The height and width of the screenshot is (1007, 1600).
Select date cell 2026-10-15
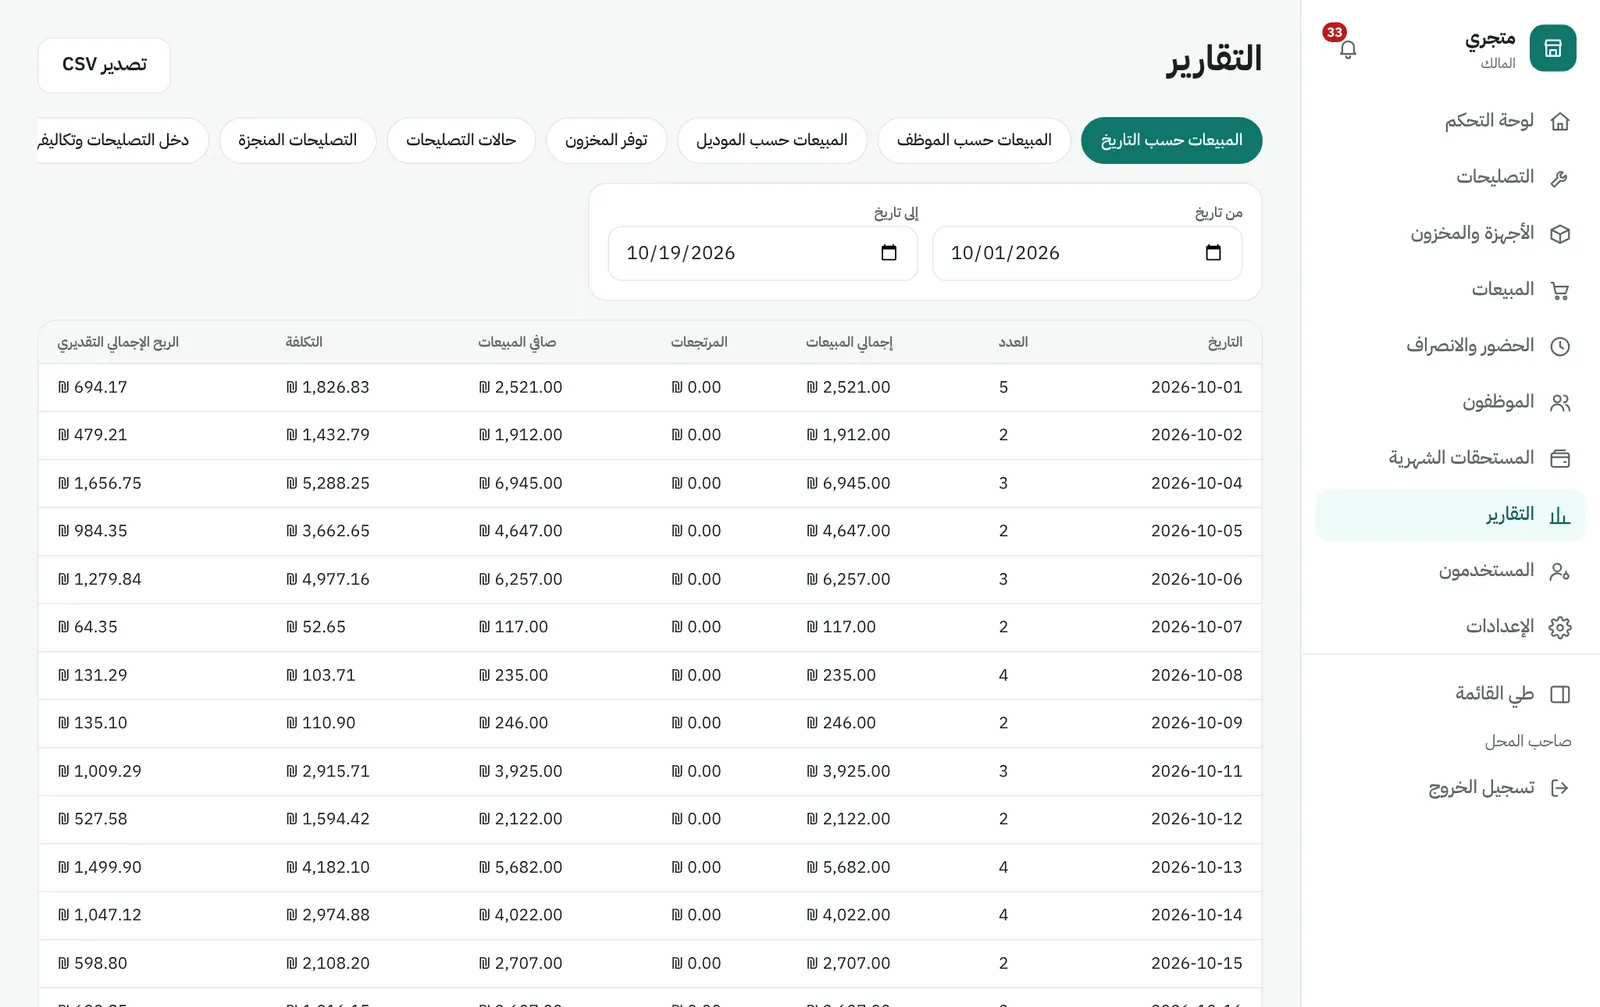click(x=1196, y=963)
